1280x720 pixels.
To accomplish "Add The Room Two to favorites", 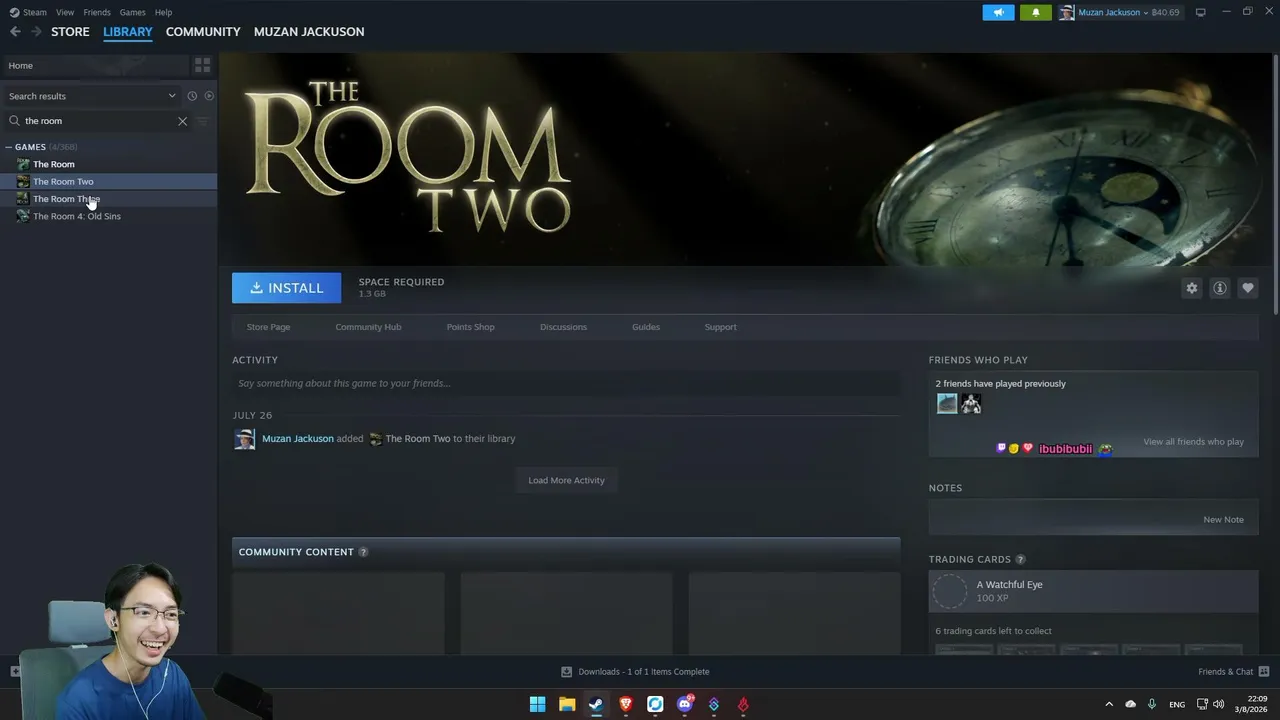I will pyautogui.click(x=1248, y=288).
